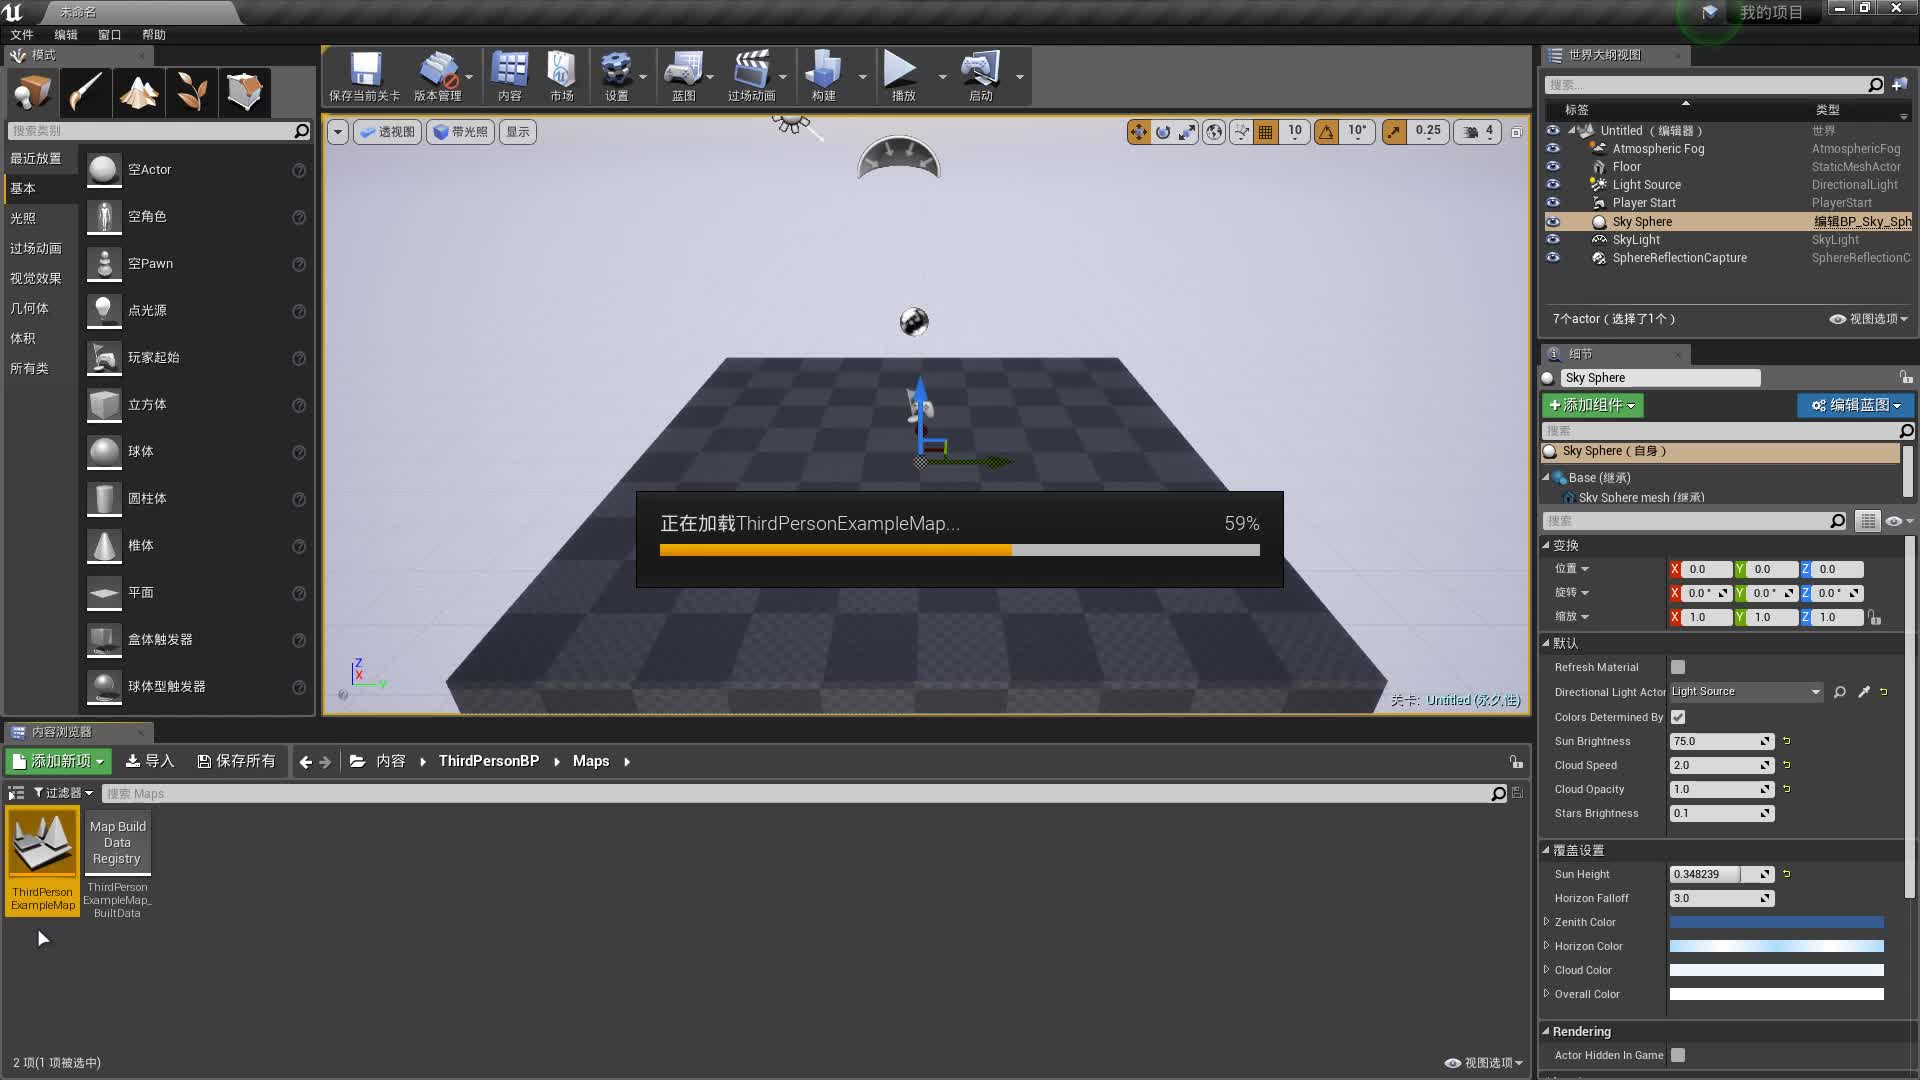Click the Zenith Color swatch
Screen dimensions: 1920x1080
[x=1776, y=922]
